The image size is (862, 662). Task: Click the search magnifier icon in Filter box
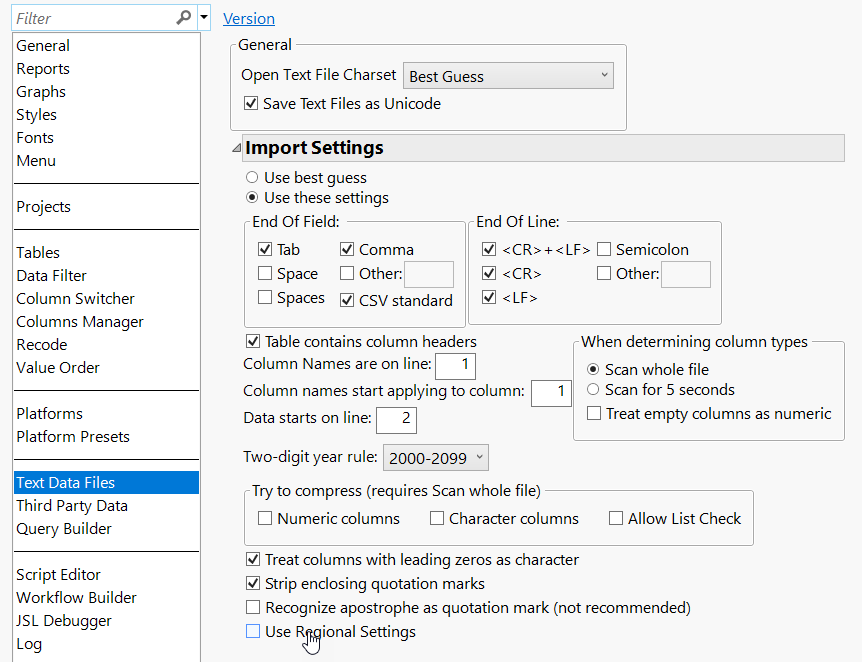(185, 18)
